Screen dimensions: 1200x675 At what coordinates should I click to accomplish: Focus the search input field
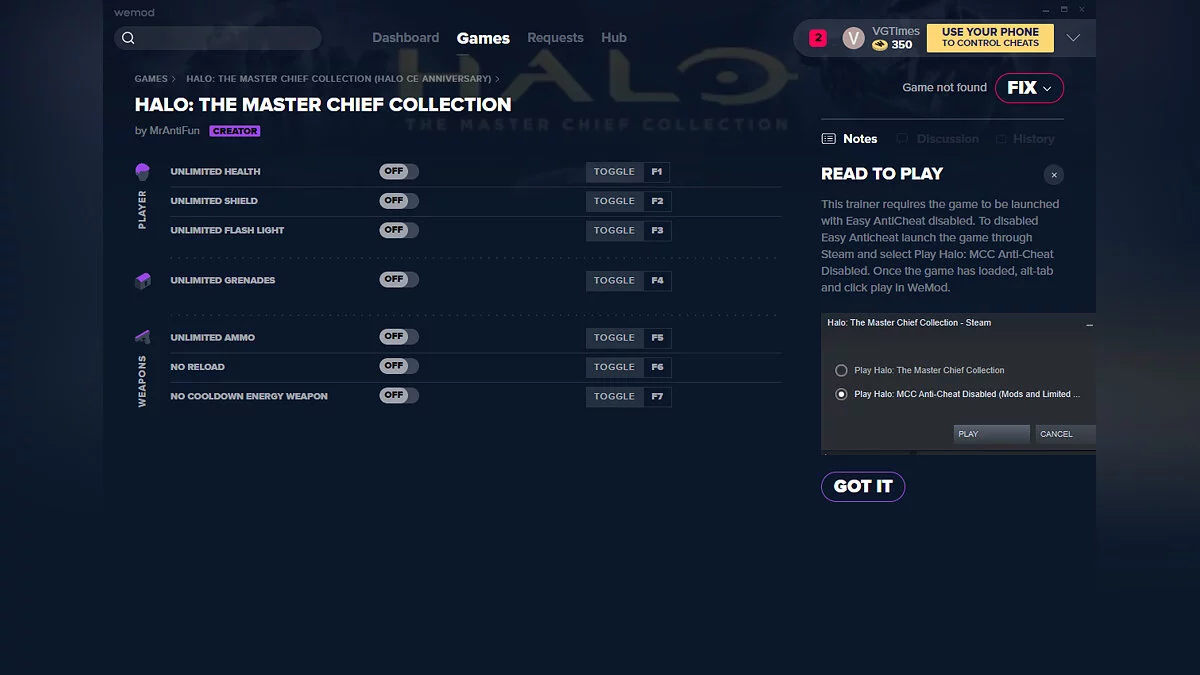pos(218,38)
